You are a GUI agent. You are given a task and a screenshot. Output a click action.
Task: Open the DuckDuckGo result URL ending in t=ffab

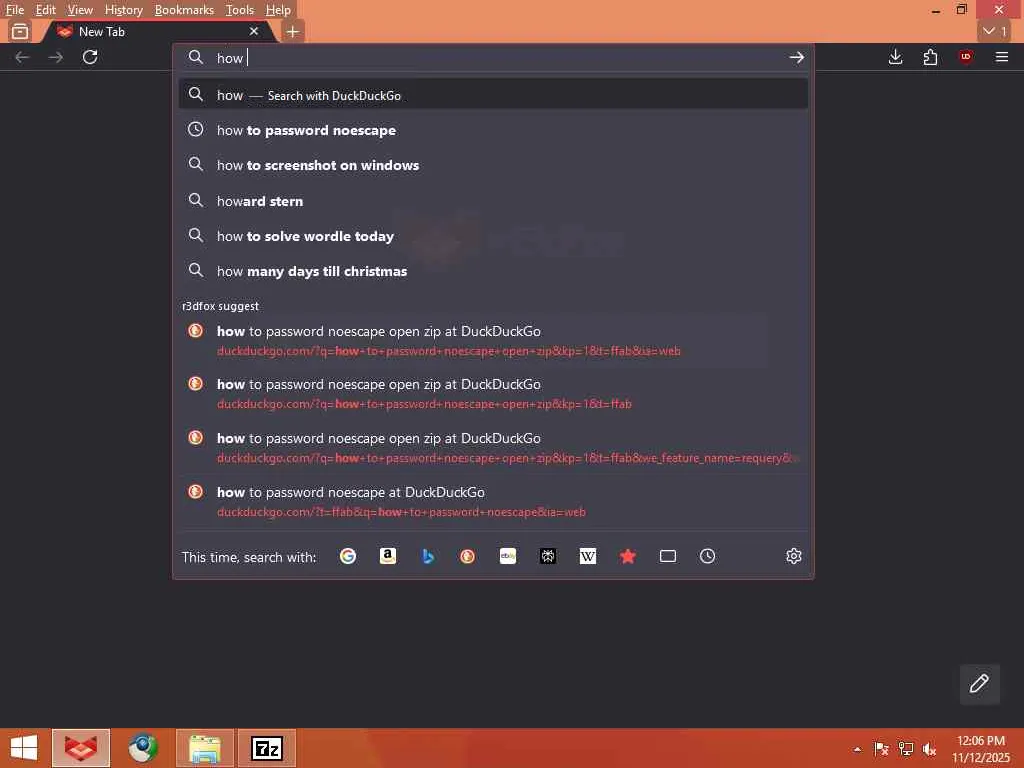[493, 394]
